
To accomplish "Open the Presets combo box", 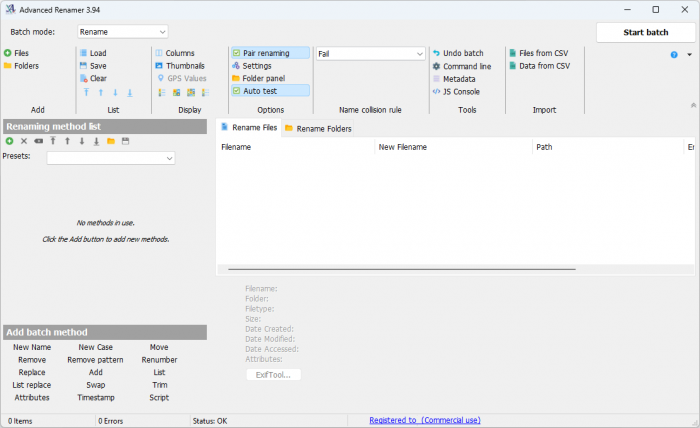I will [110, 157].
